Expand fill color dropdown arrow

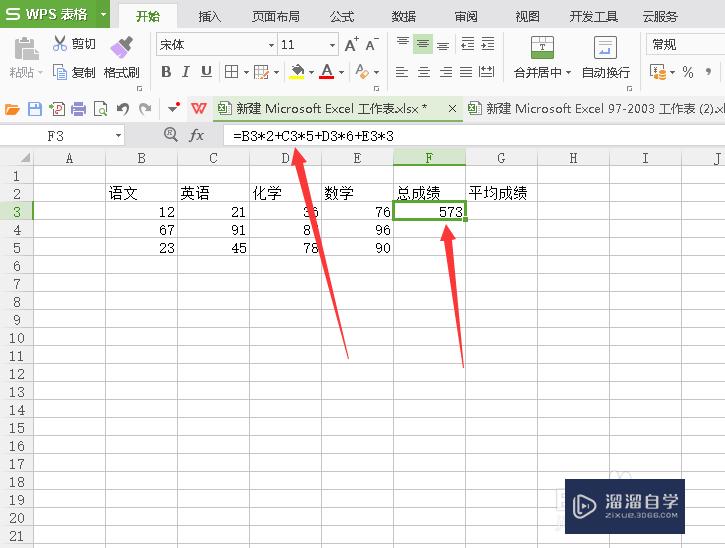[x=311, y=73]
